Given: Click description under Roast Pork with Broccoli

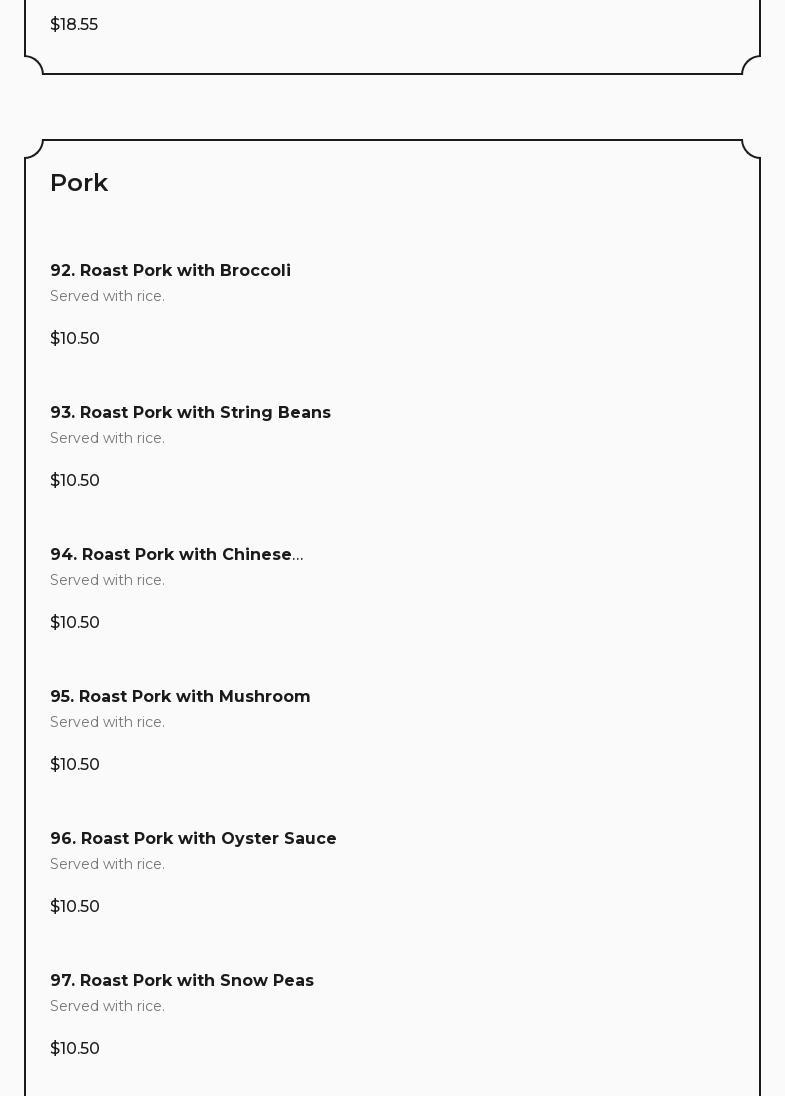Looking at the screenshot, I should [107, 296].
